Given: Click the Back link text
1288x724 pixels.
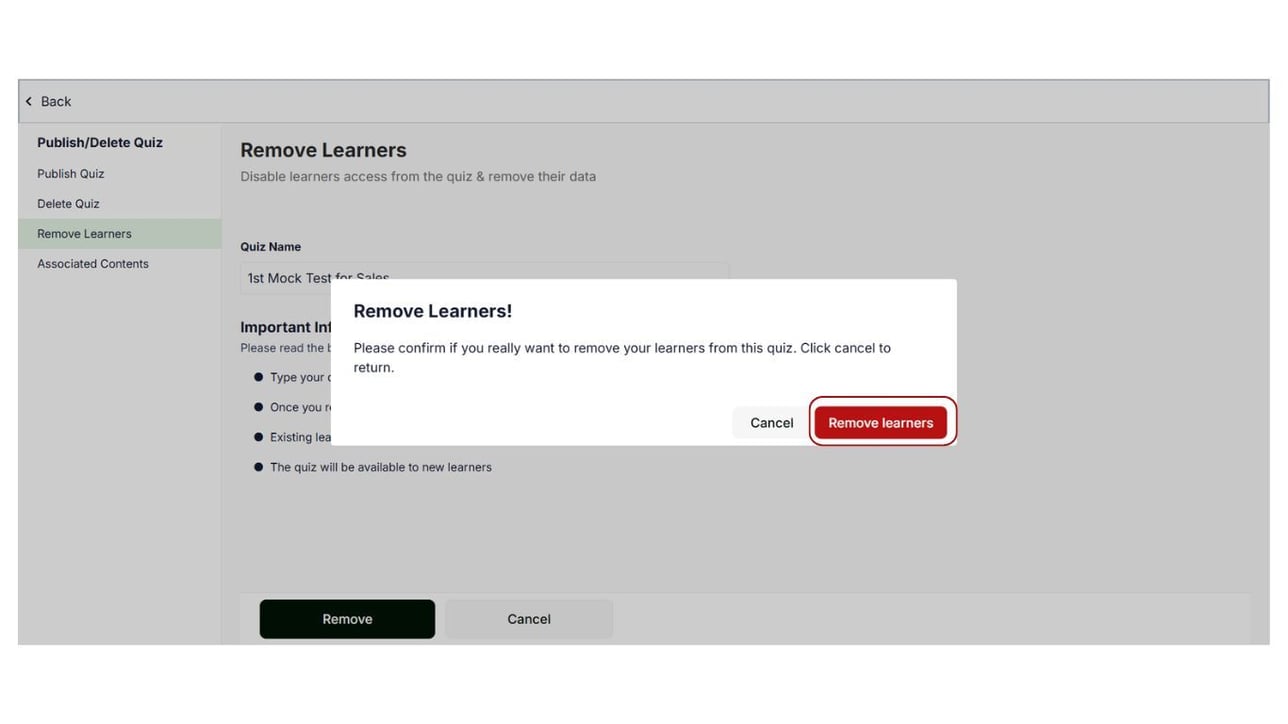Looking at the screenshot, I should [x=56, y=101].
